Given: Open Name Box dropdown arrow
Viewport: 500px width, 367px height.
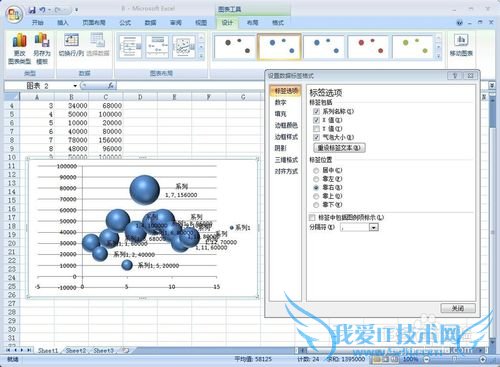Looking at the screenshot, I should (x=75, y=86).
